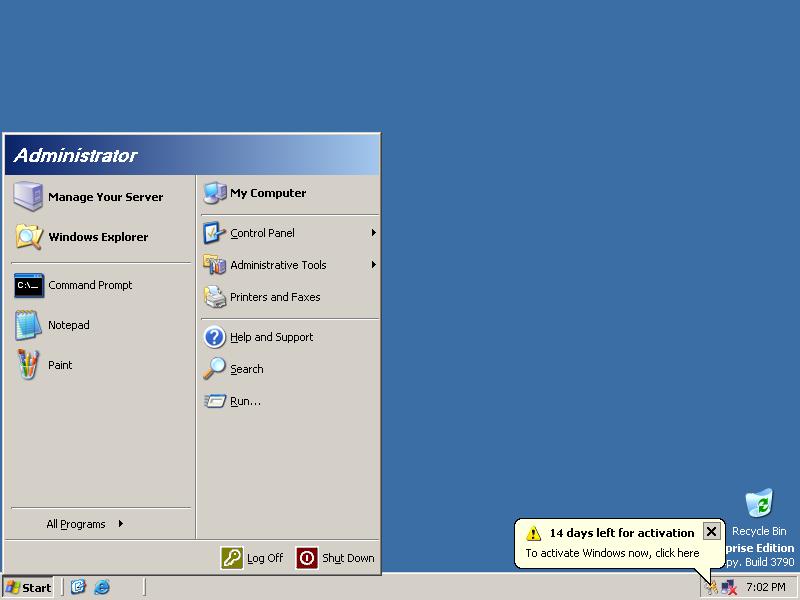Image resolution: width=800 pixels, height=600 pixels.
Task: Open the Run dialog icon
Action: (x=214, y=401)
